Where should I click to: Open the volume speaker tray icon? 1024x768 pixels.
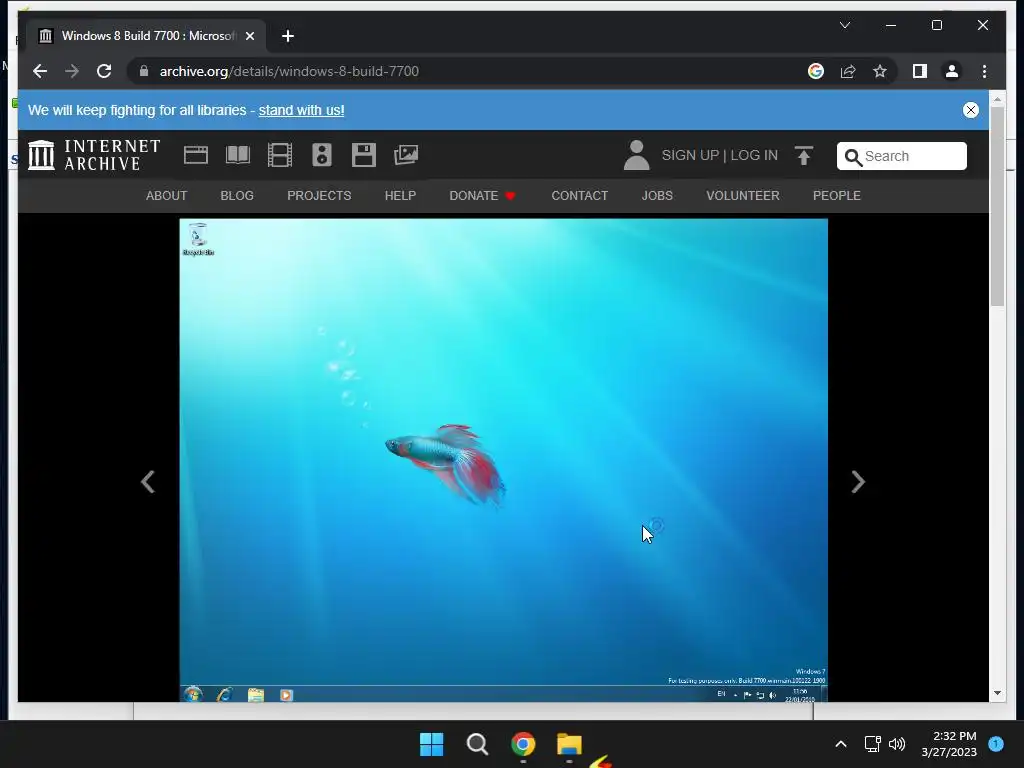[897, 744]
